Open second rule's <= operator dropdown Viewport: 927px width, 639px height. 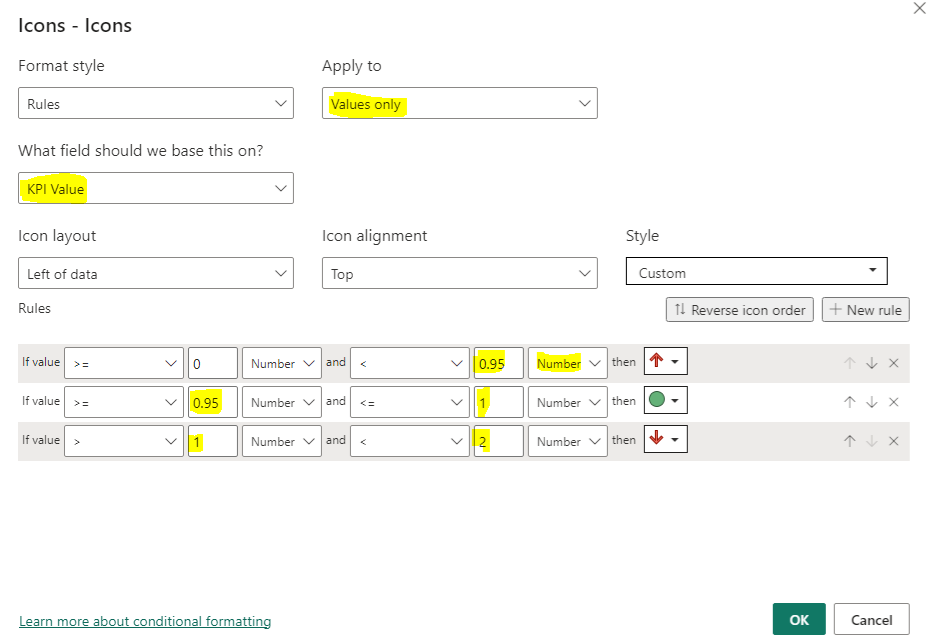click(410, 402)
